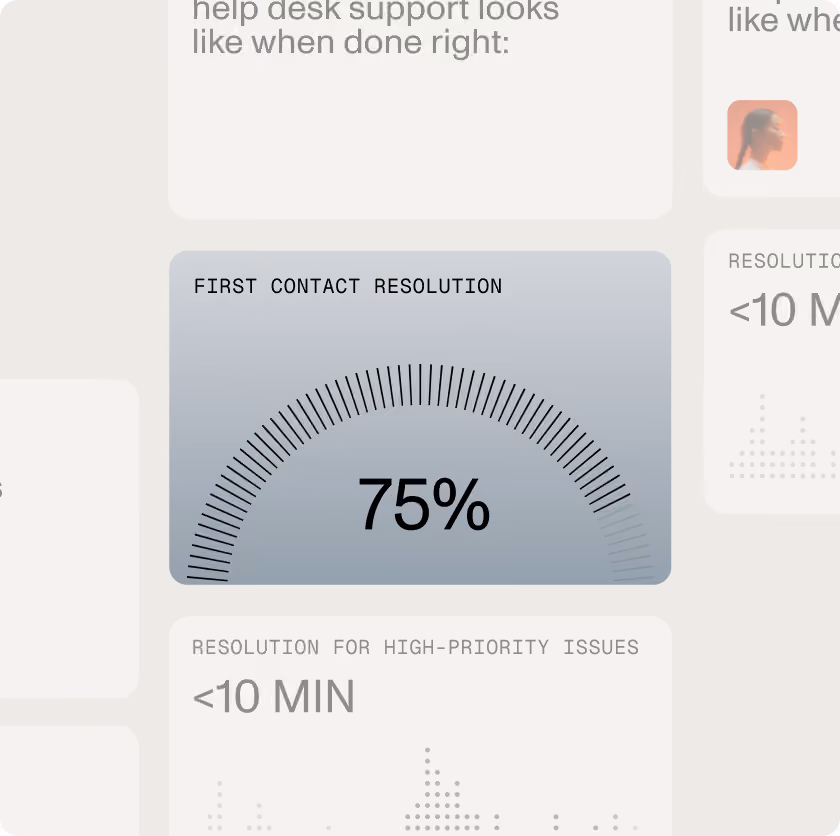
Task: Click the gauge's leftmost starting tick marks
Action: coord(210,560)
